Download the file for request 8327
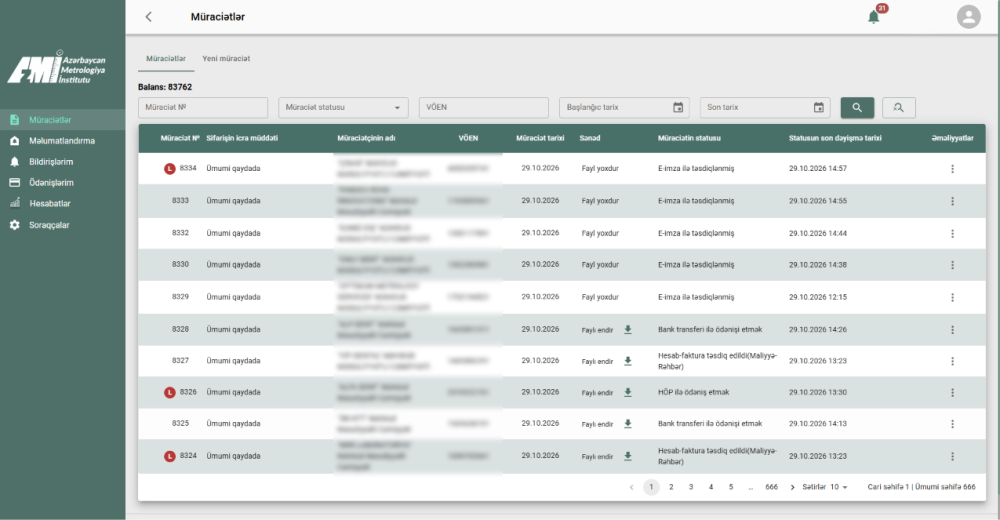The width and height of the screenshot is (1000, 520). [x=628, y=360]
